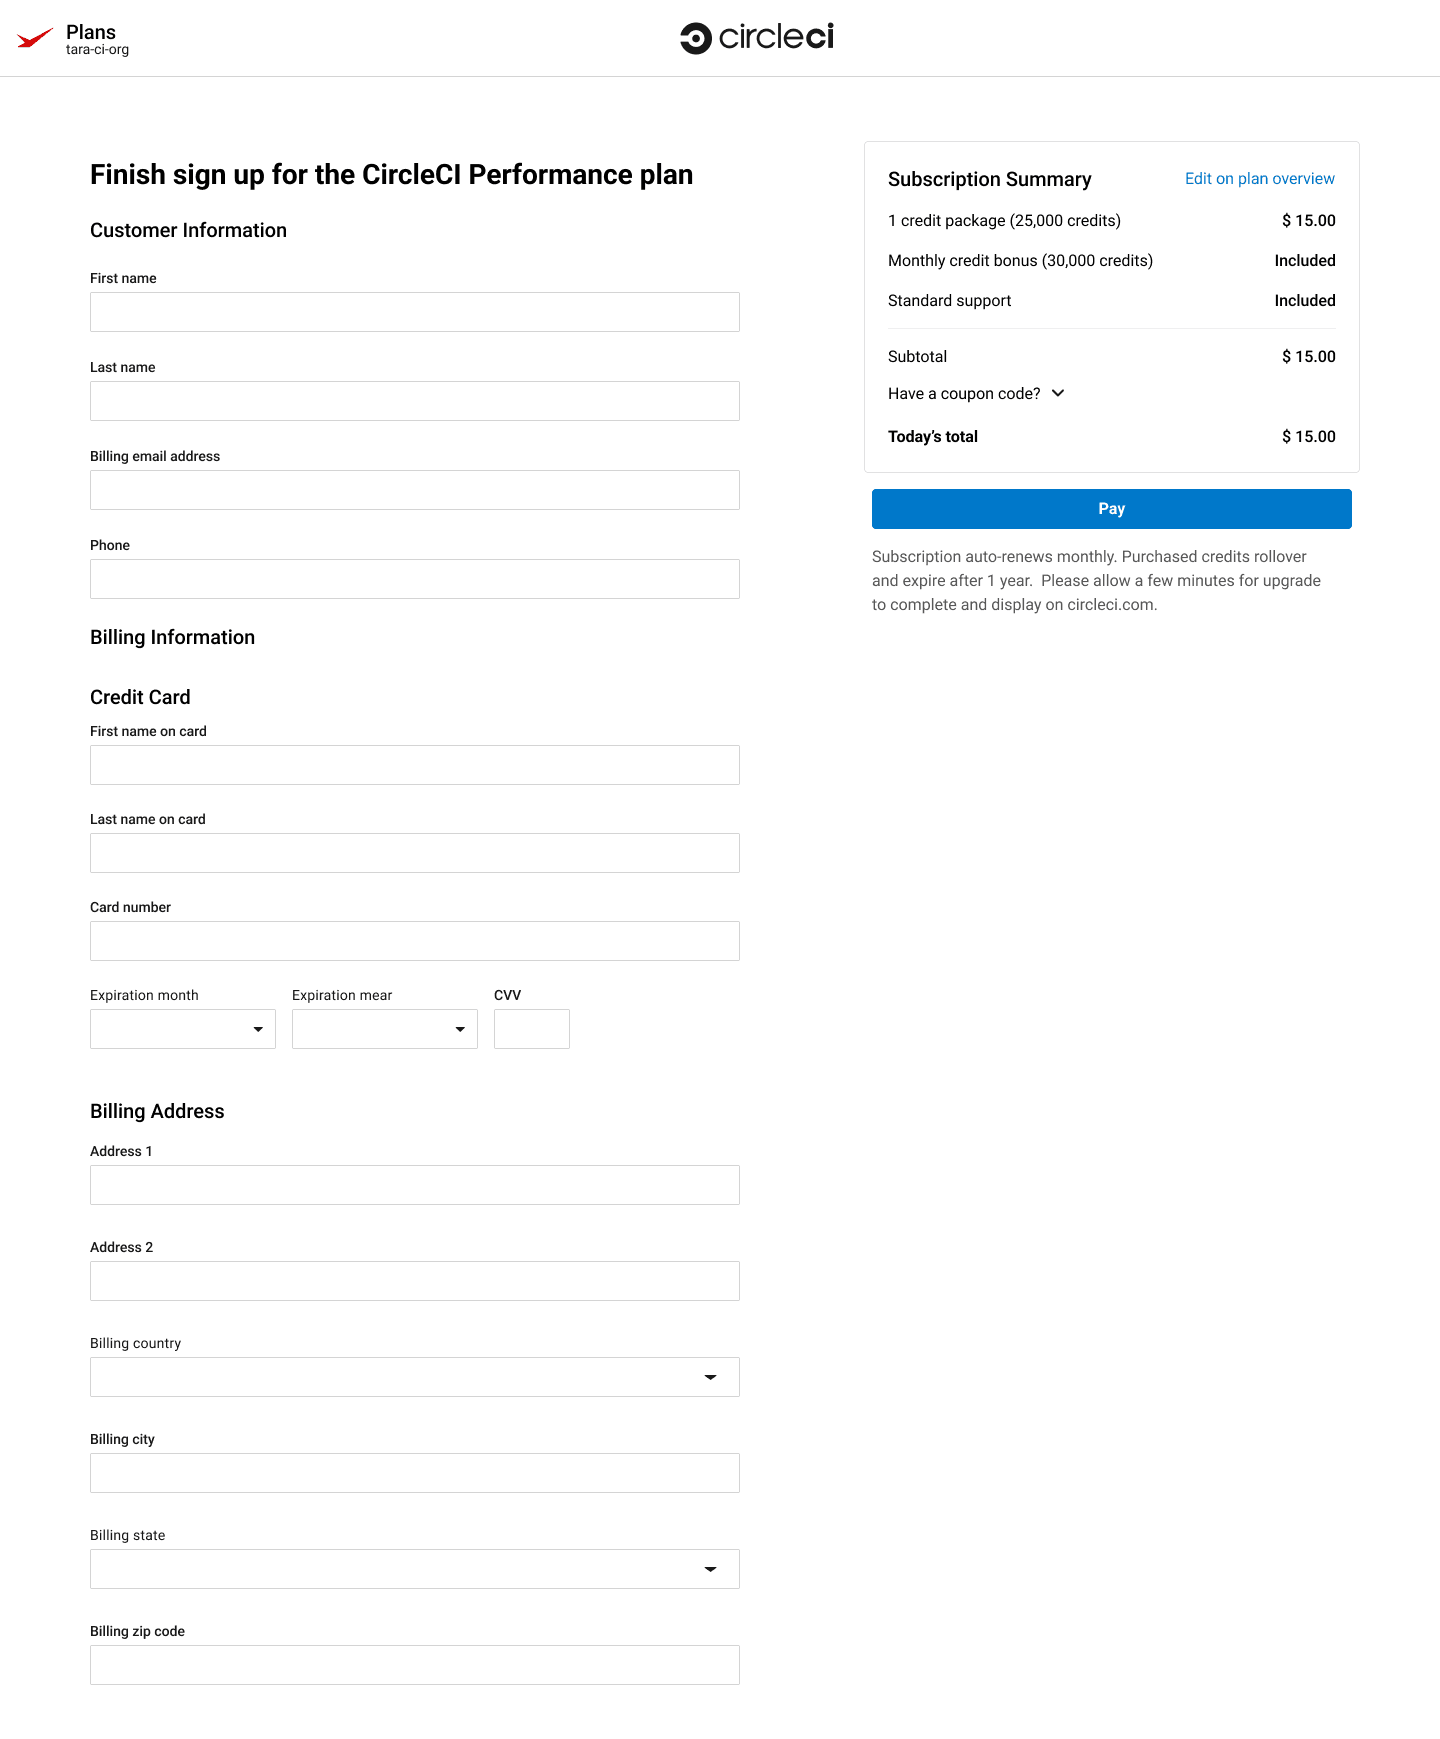The width and height of the screenshot is (1440, 1739).
Task: Select the Billing email address field
Action: click(415, 490)
